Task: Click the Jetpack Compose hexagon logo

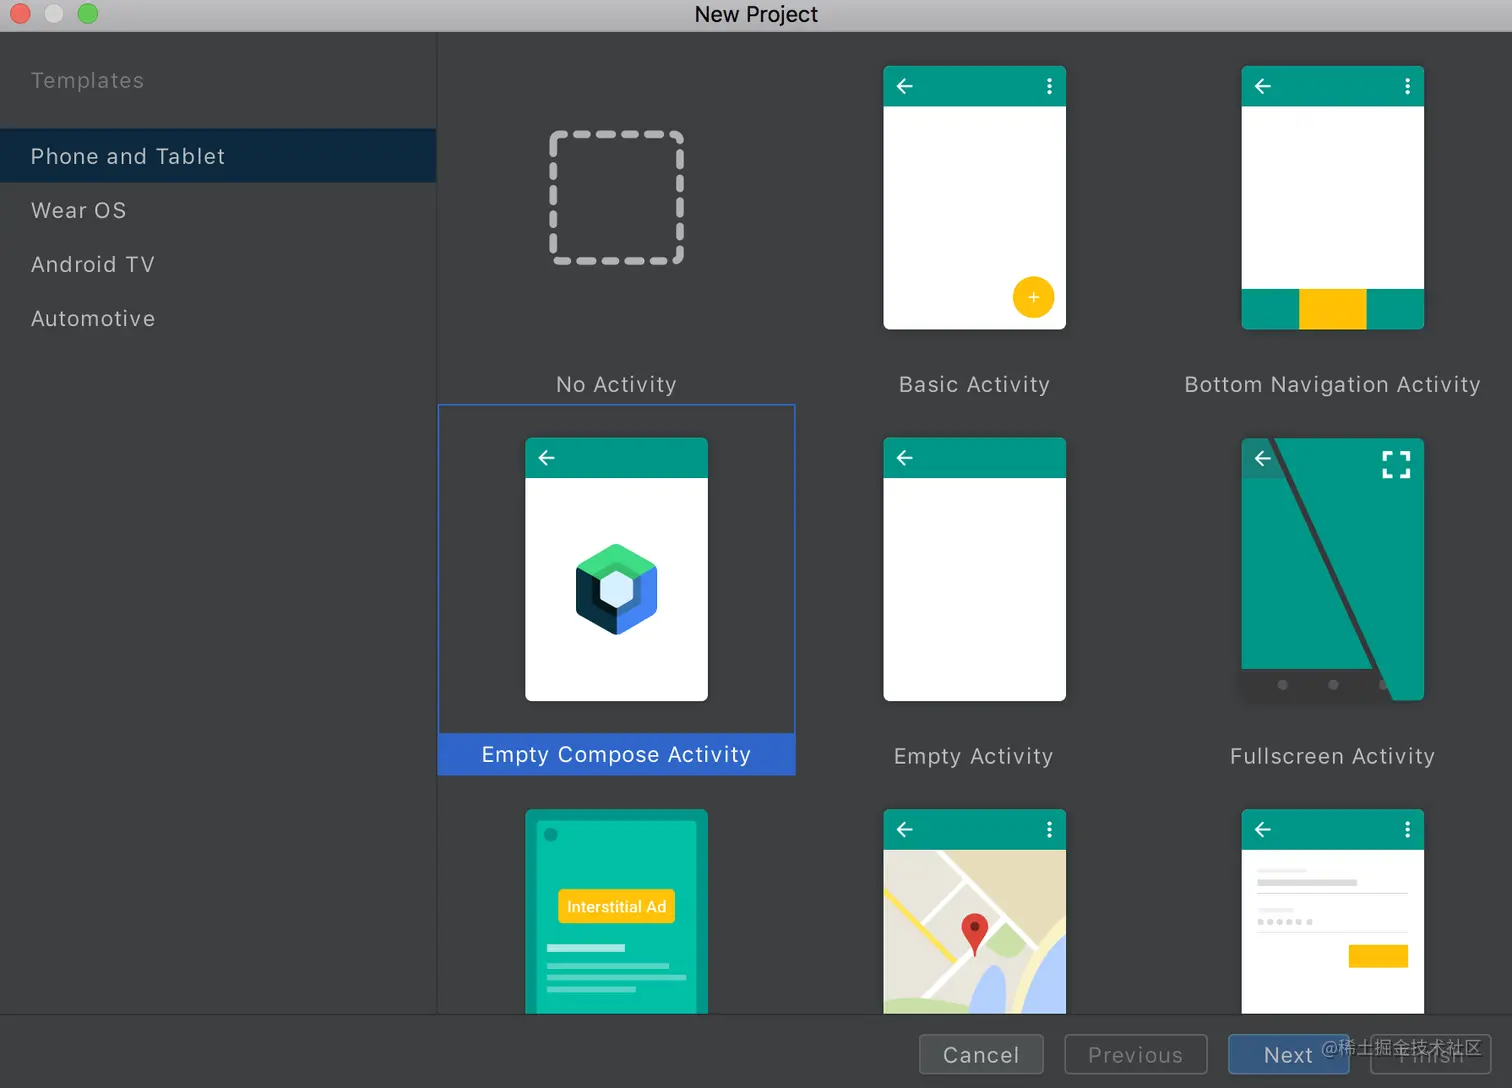Action: tap(616, 589)
